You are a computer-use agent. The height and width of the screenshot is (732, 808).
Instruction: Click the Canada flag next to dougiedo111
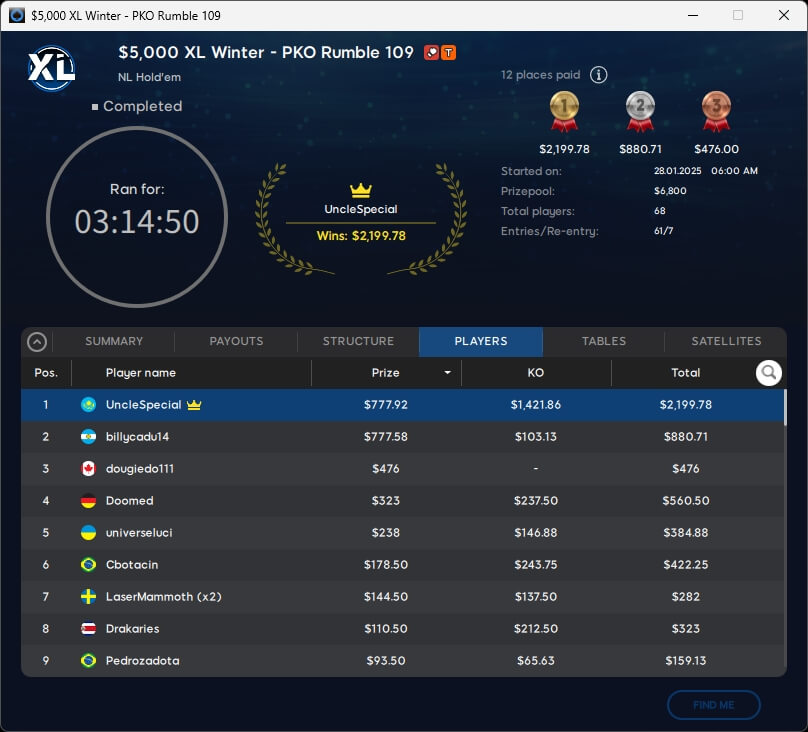(x=89, y=469)
